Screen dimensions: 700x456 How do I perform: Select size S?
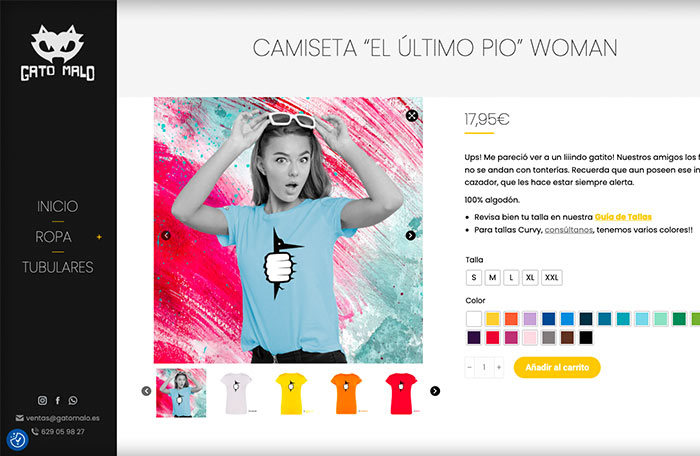click(474, 277)
